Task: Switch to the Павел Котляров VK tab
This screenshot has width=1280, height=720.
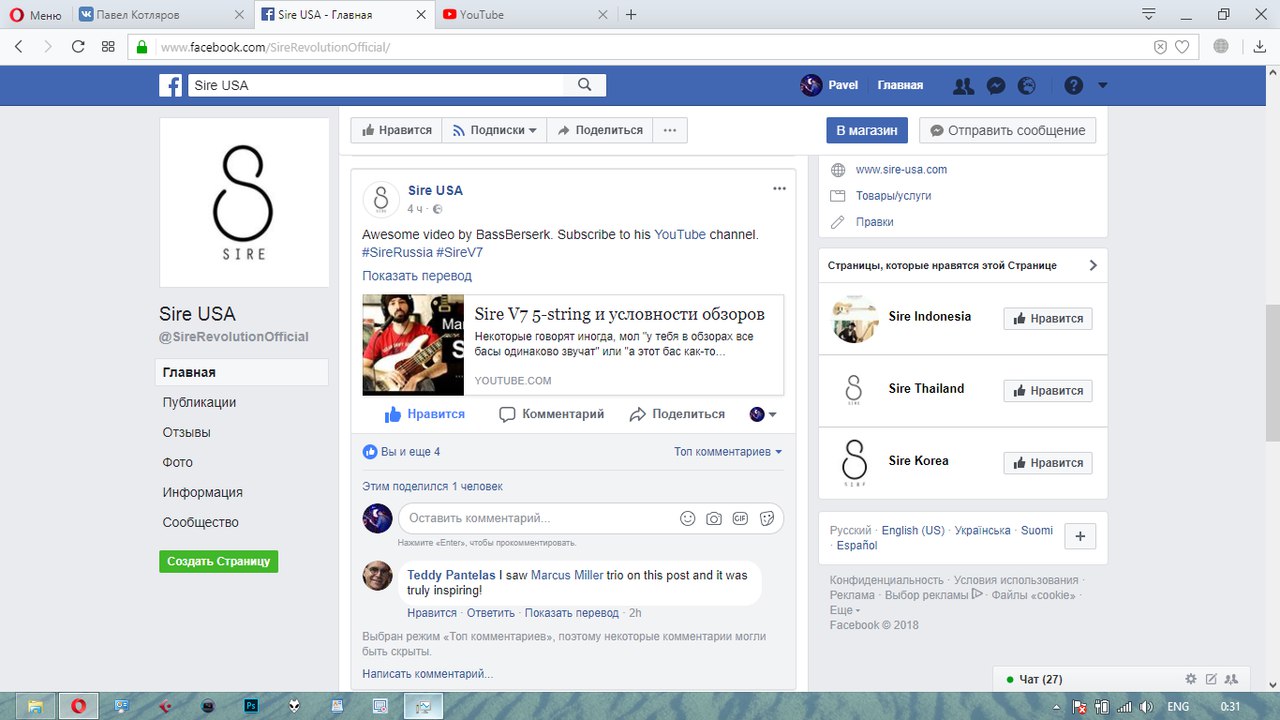Action: pos(161,15)
